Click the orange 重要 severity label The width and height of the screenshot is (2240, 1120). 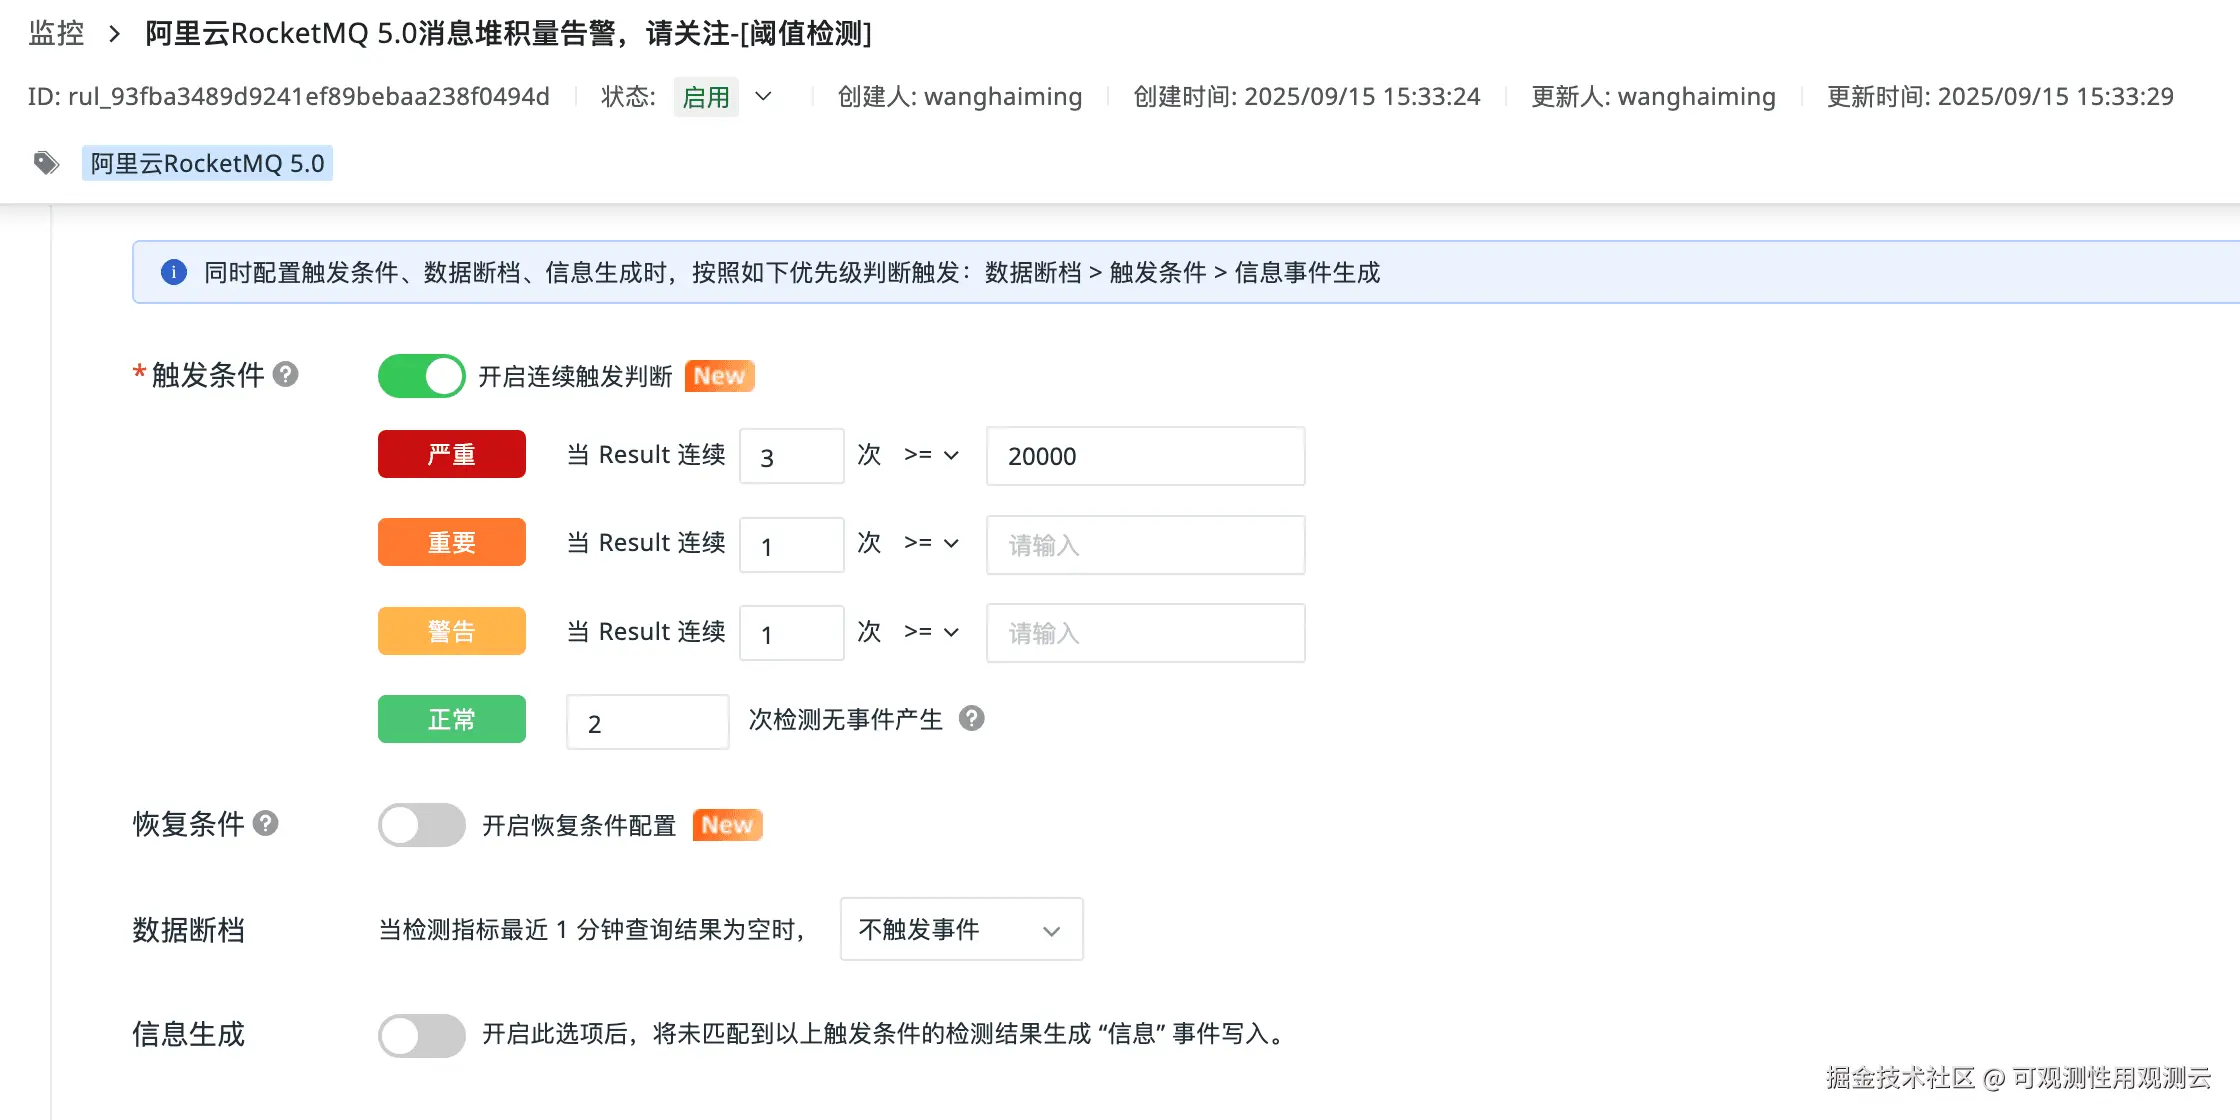(451, 542)
